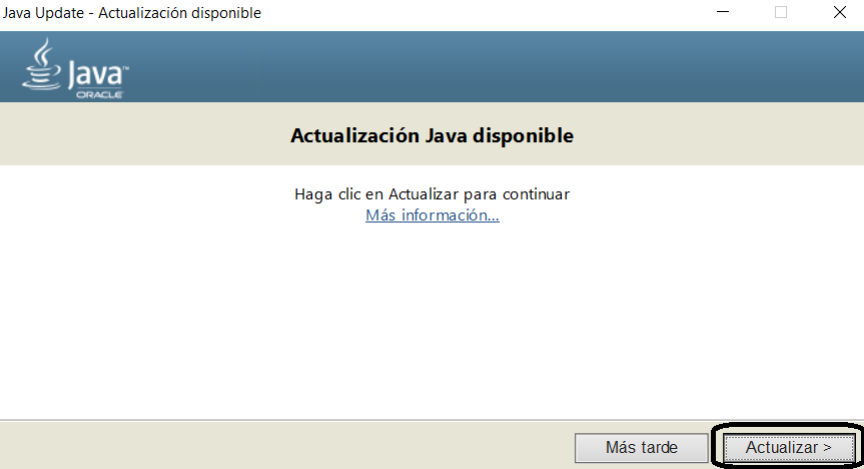The image size is (864, 469).
Task: Click the 'Actualización disponible' part of title bar
Action: point(180,13)
